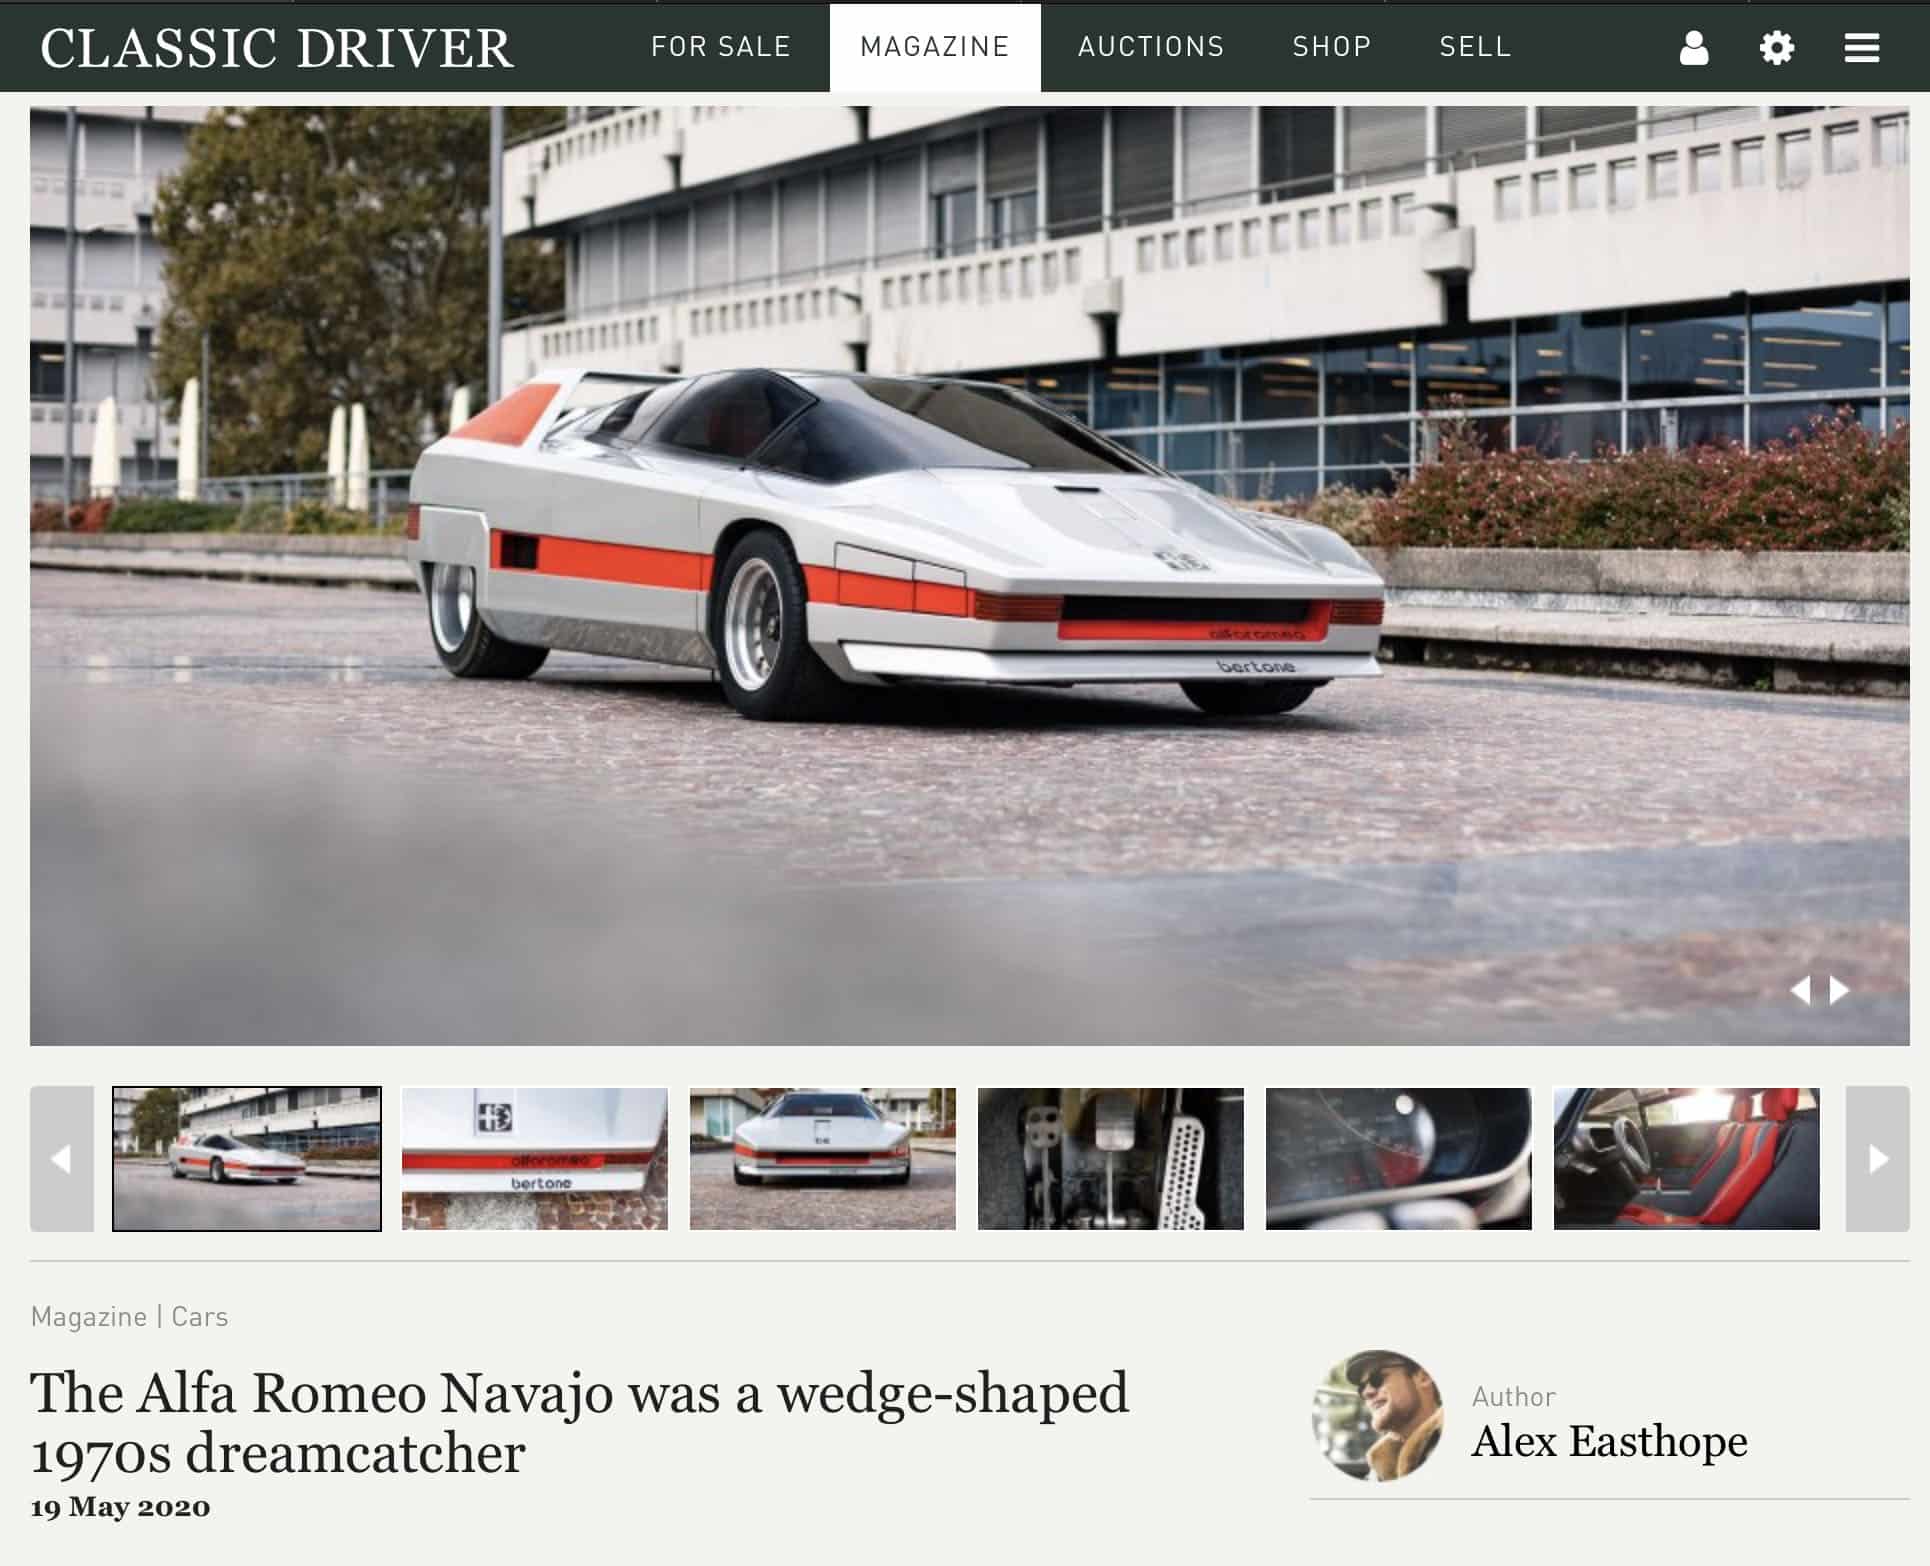1930x1566 pixels.
Task: Select the pedals thumbnail
Action: click(1111, 1158)
